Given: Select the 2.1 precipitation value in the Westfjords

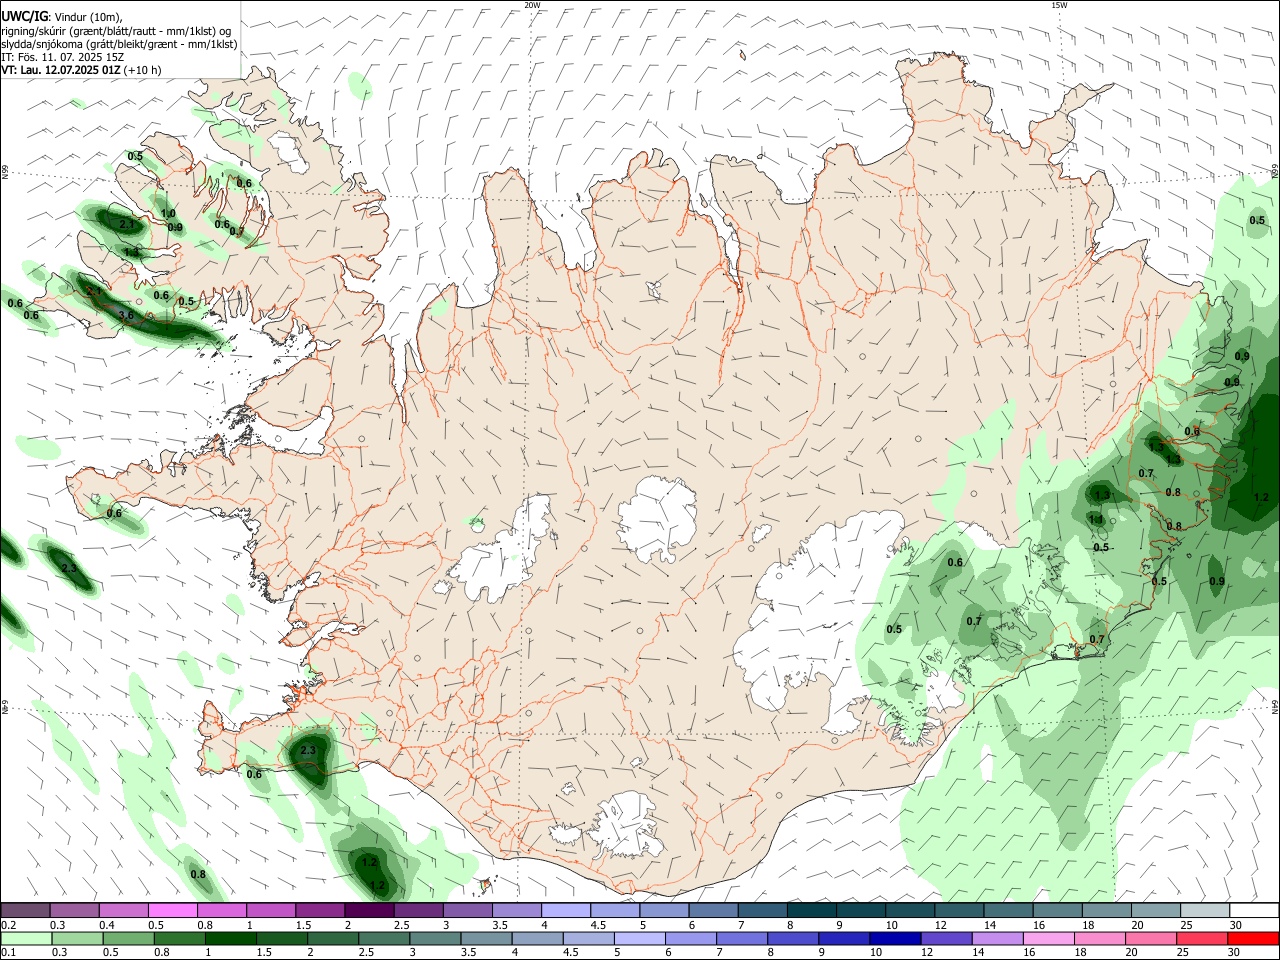Looking at the screenshot, I should point(127,225).
